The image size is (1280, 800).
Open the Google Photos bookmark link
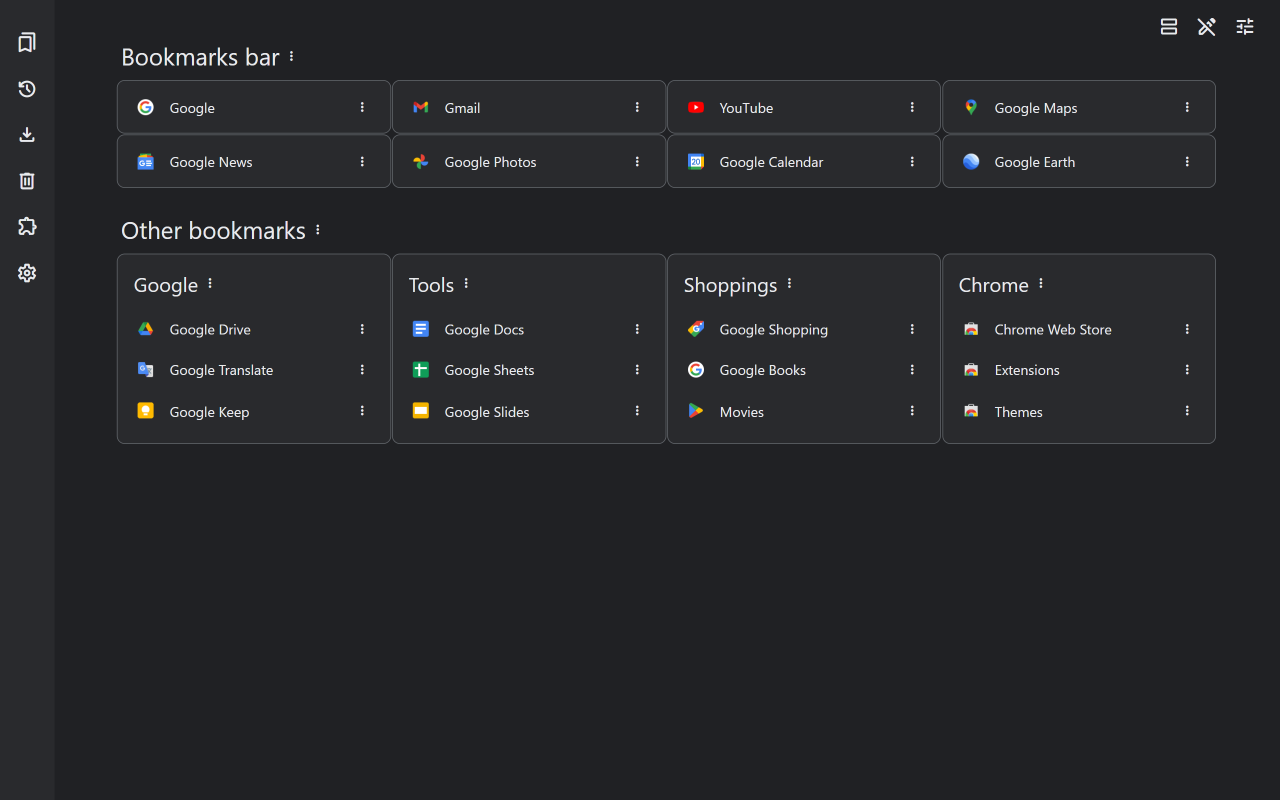pyautogui.click(x=490, y=162)
